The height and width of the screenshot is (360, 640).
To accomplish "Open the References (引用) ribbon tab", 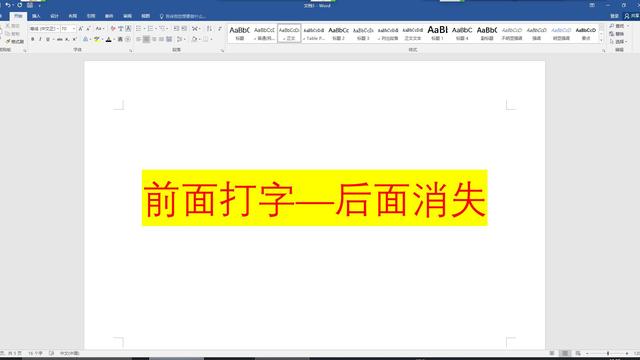I will [91, 16].
